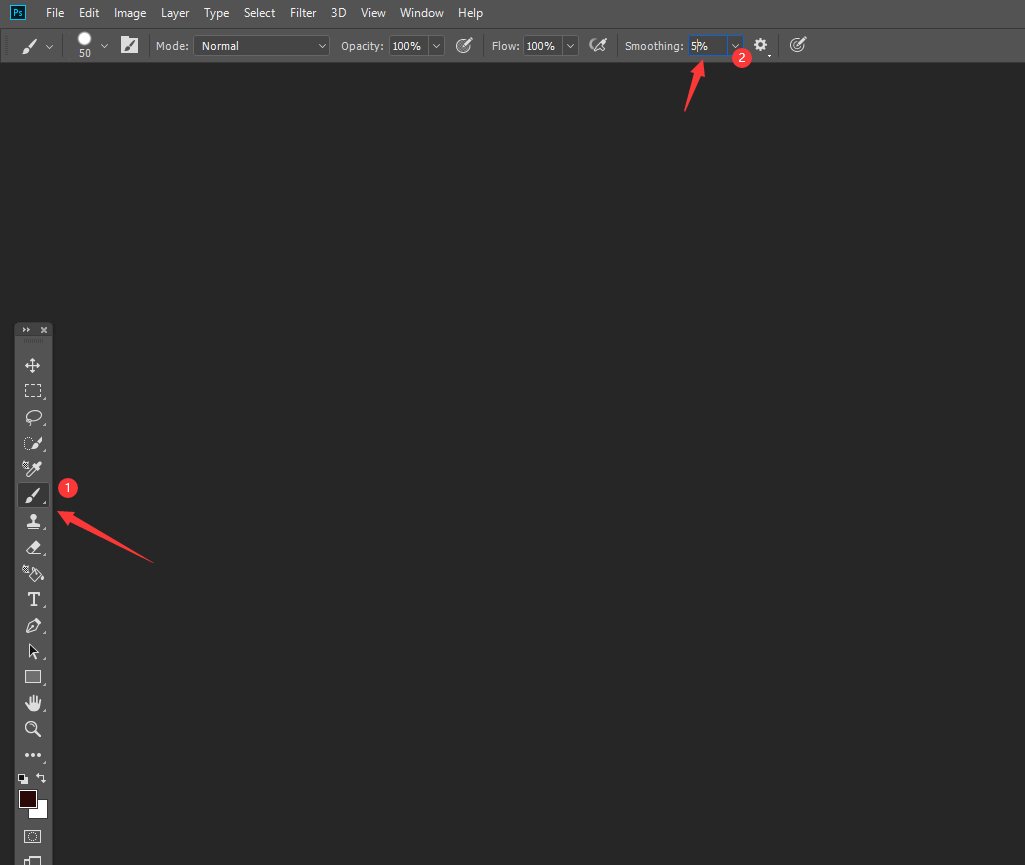The image size is (1025, 865).
Task: Open the Photoshop Ps logo icon
Action: (x=18, y=12)
